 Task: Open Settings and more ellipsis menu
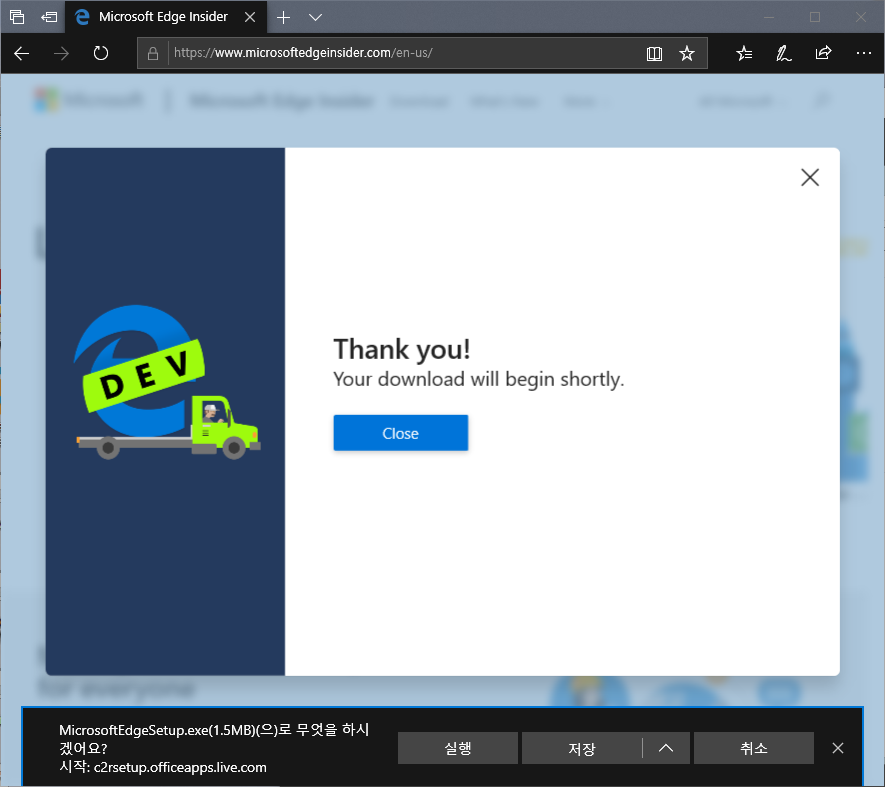pos(864,54)
